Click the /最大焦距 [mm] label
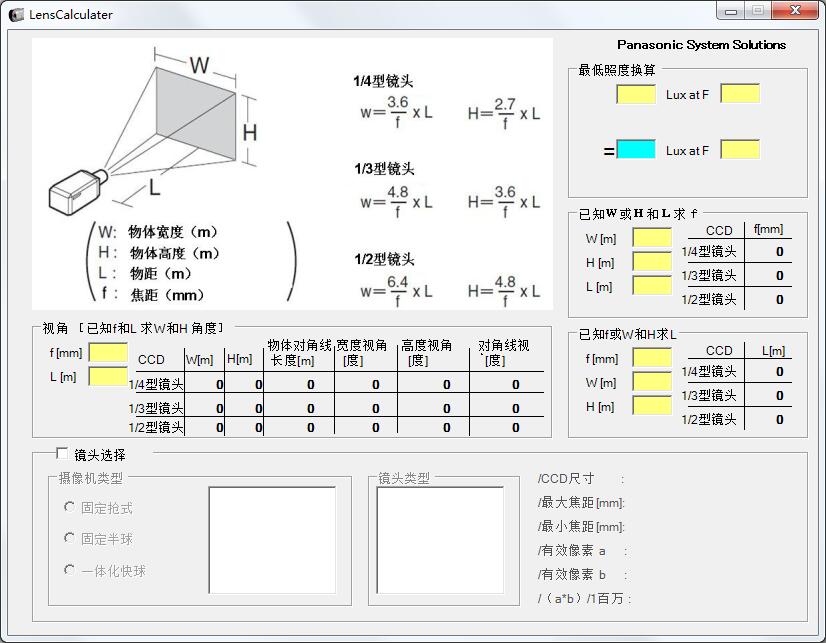Viewport: 826px width, 643px height. pos(581,502)
